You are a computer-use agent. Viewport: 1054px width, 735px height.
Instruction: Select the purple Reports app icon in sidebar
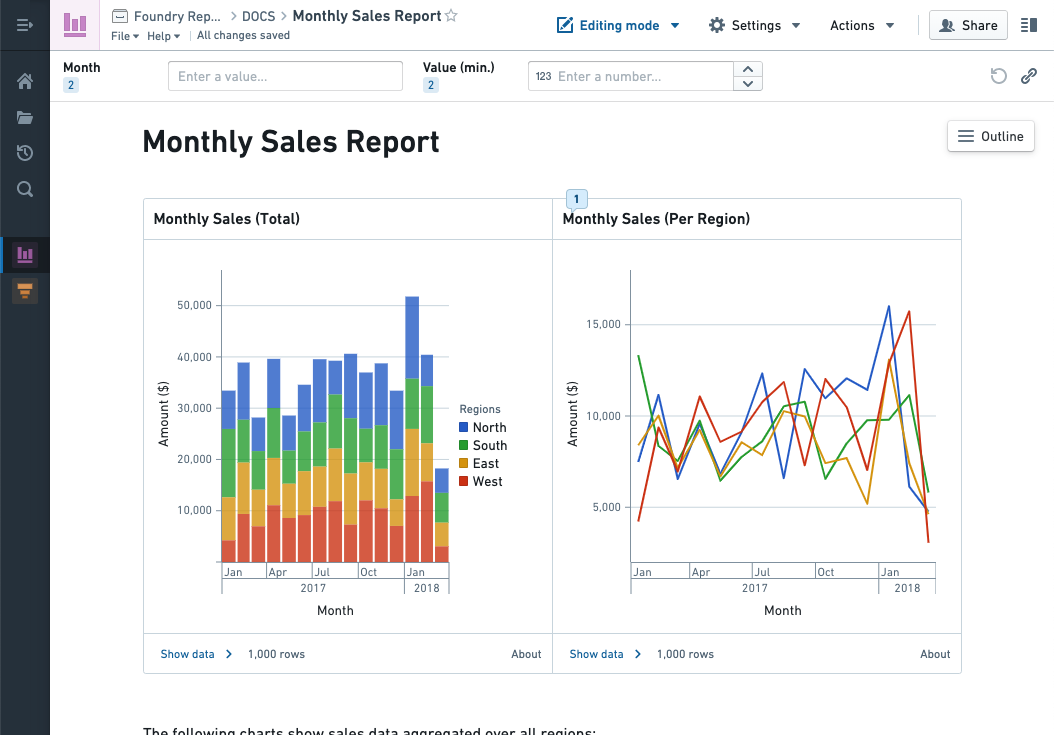(25, 255)
